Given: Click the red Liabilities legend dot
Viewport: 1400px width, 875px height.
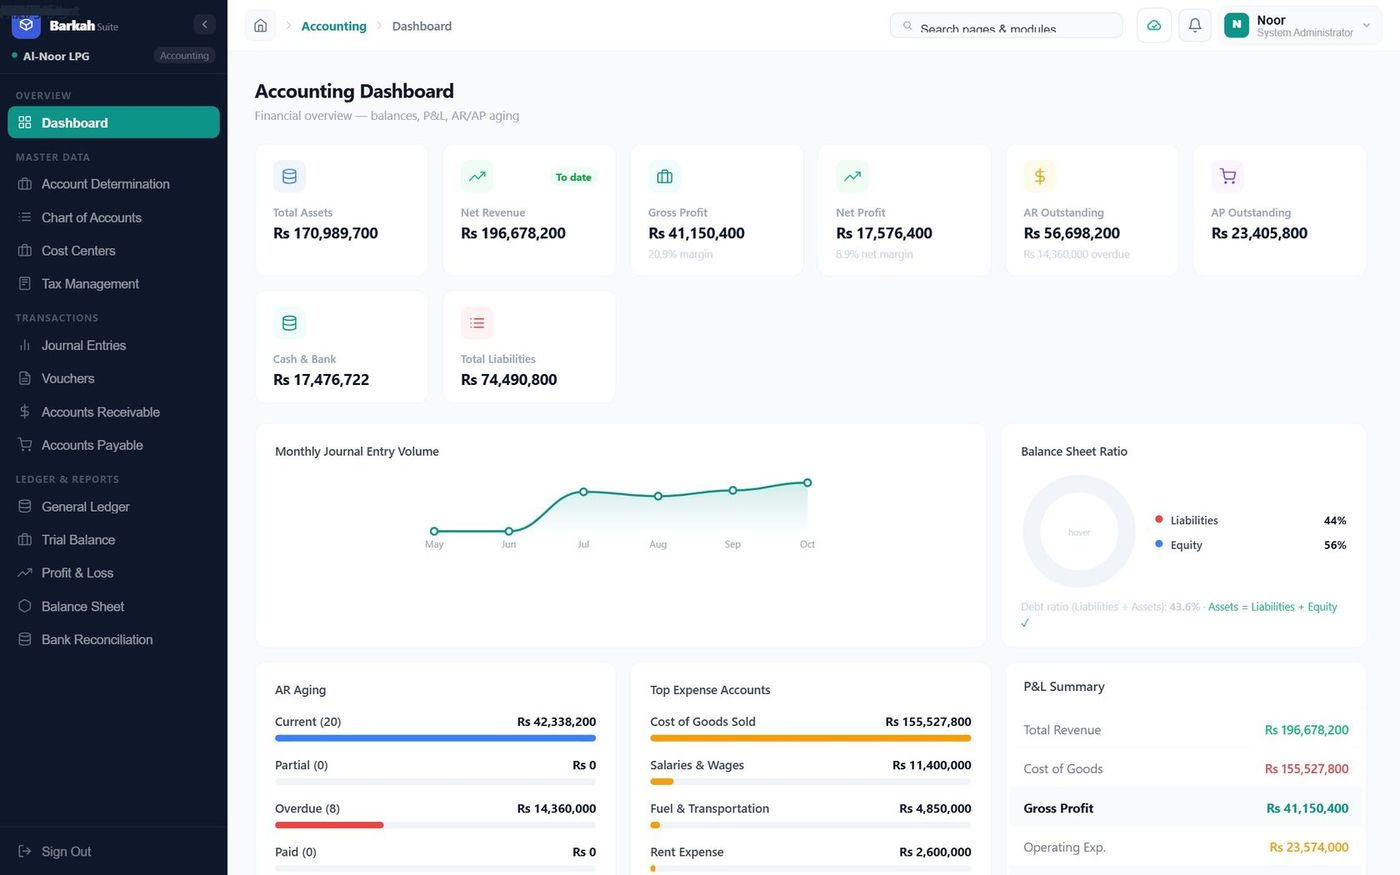Looking at the screenshot, I should [1159, 520].
